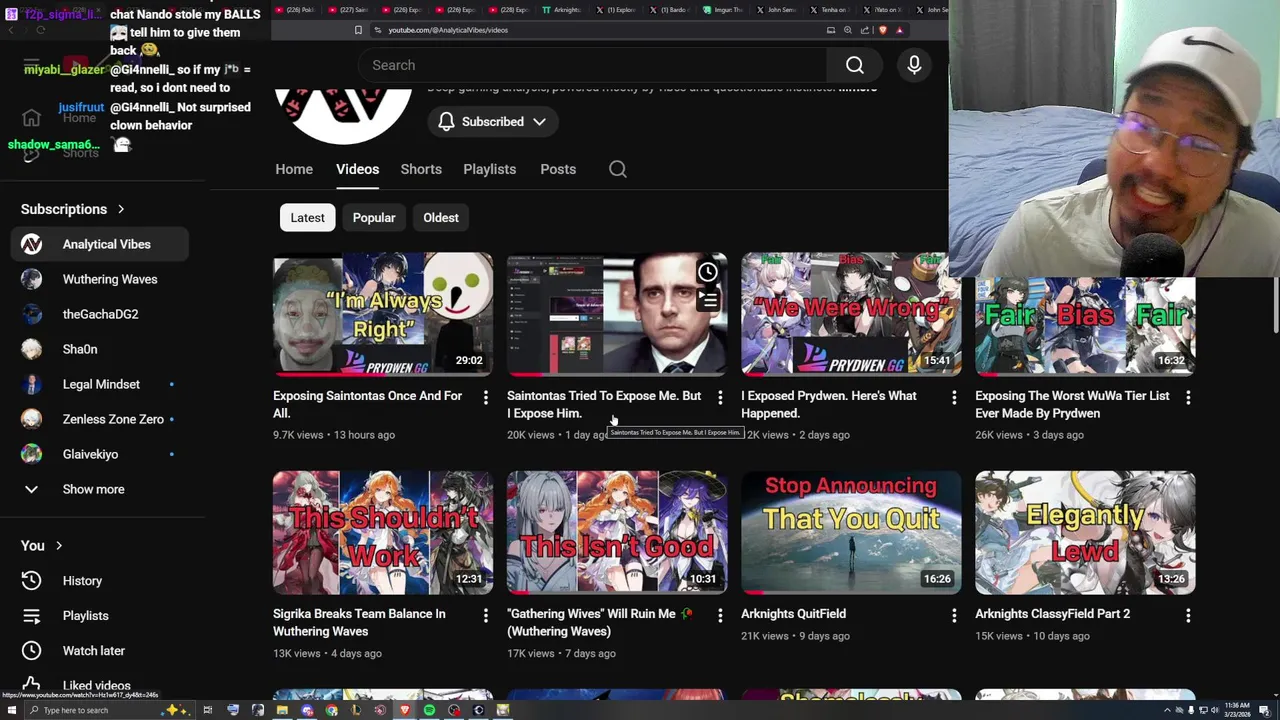This screenshot has width=1280, height=720.
Task: Start voice search with the microphone icon
Action: (x=914, y=65)
